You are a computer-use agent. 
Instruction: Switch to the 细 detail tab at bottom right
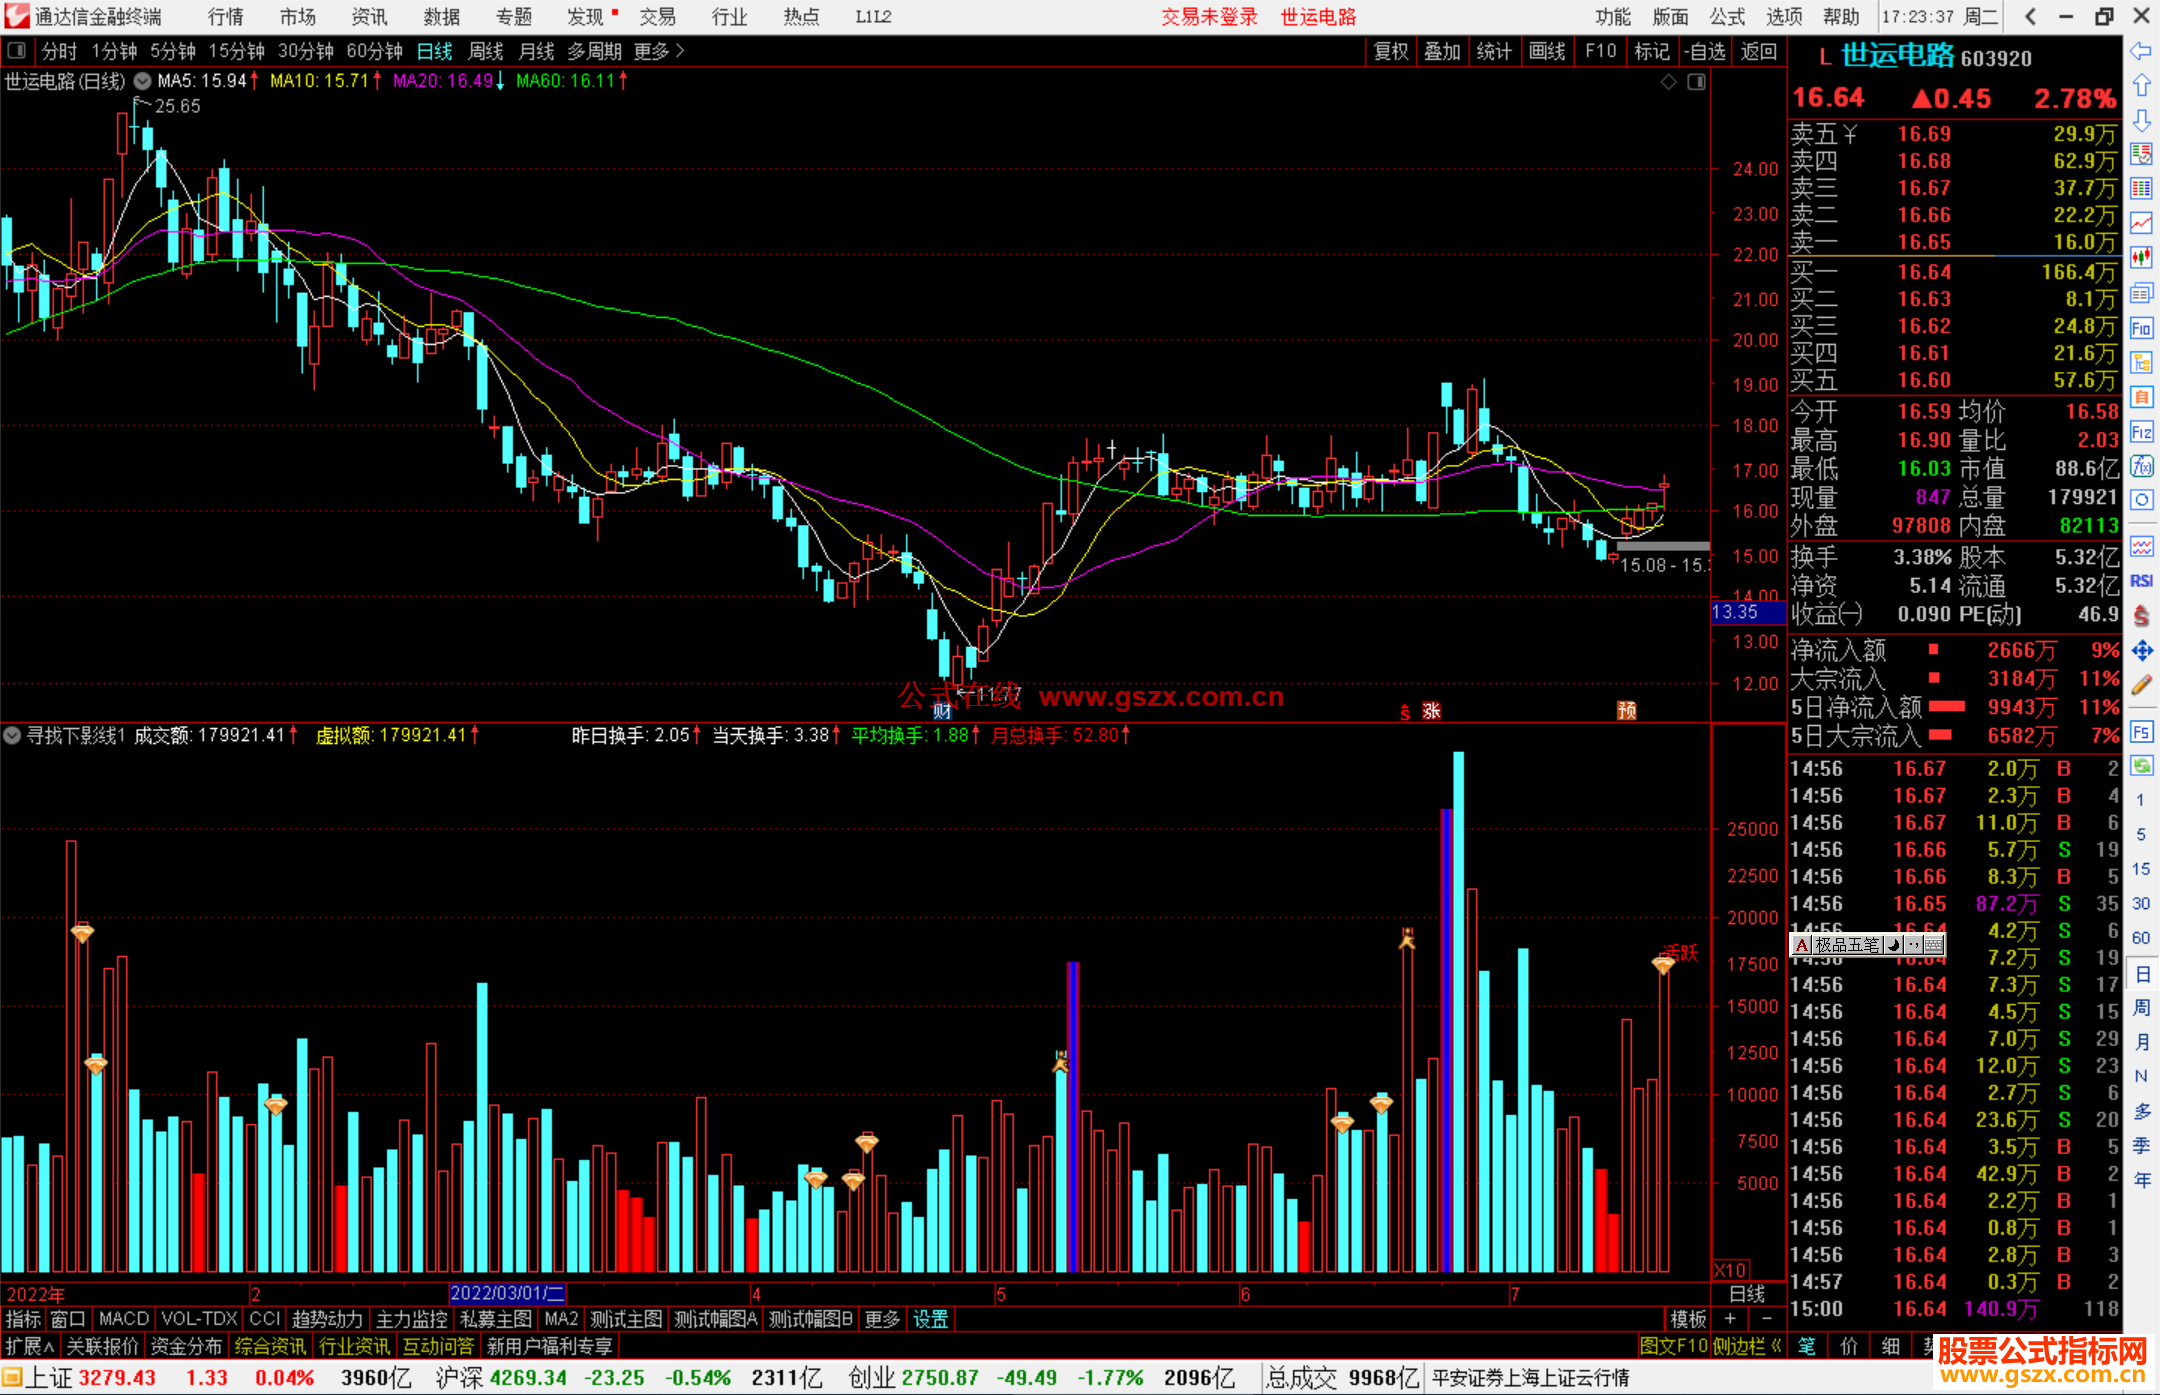click(x=1891, y=1346)
